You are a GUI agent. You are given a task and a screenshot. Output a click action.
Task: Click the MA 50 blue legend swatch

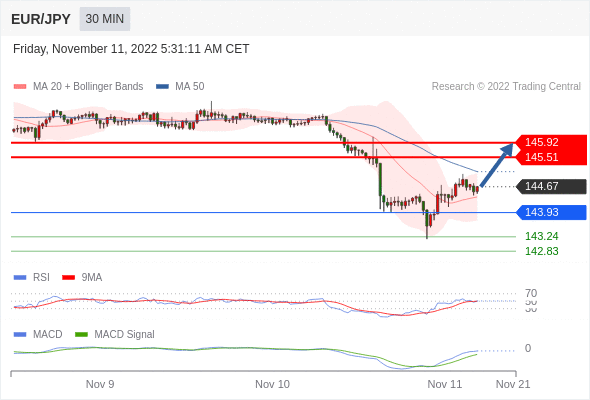click(x=162, y=87)
